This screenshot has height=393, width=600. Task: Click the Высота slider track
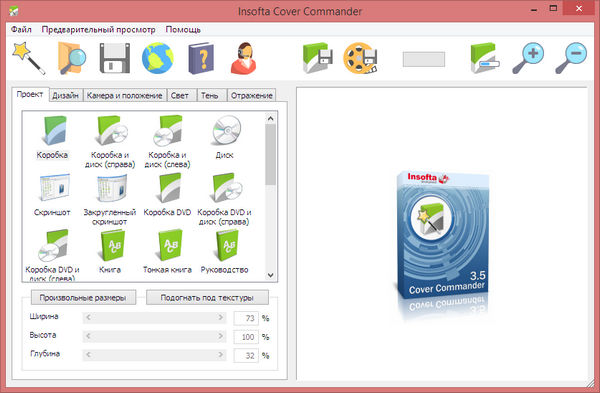click(x=154, y=336)
